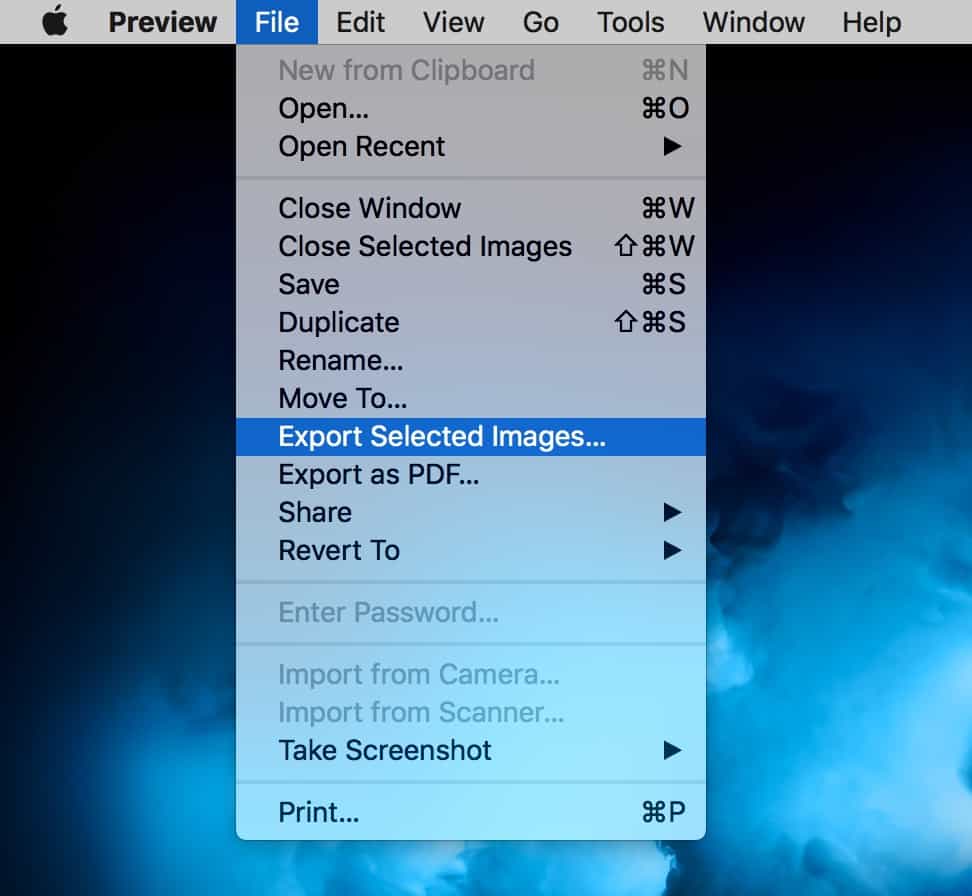
Task: Open the Window menu
Action: point(755,22)
